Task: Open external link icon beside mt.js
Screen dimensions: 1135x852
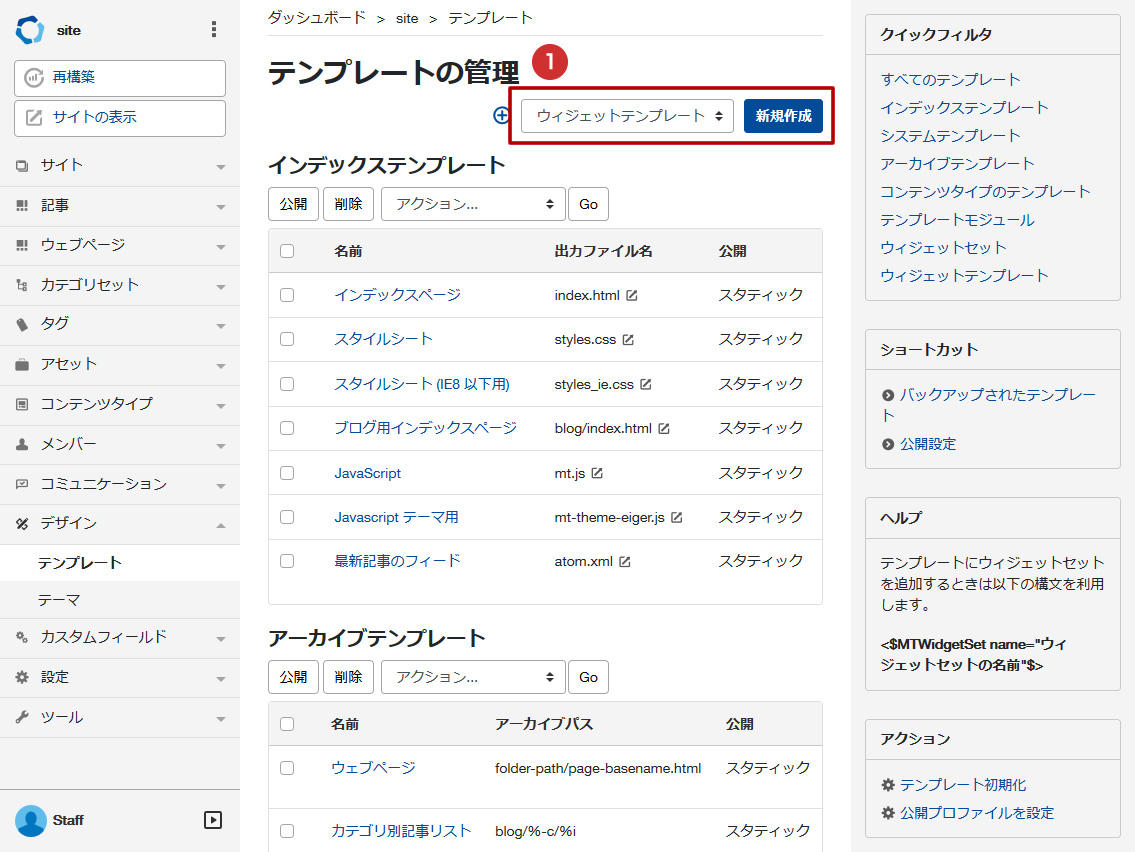Action: (x=597, y=473)
